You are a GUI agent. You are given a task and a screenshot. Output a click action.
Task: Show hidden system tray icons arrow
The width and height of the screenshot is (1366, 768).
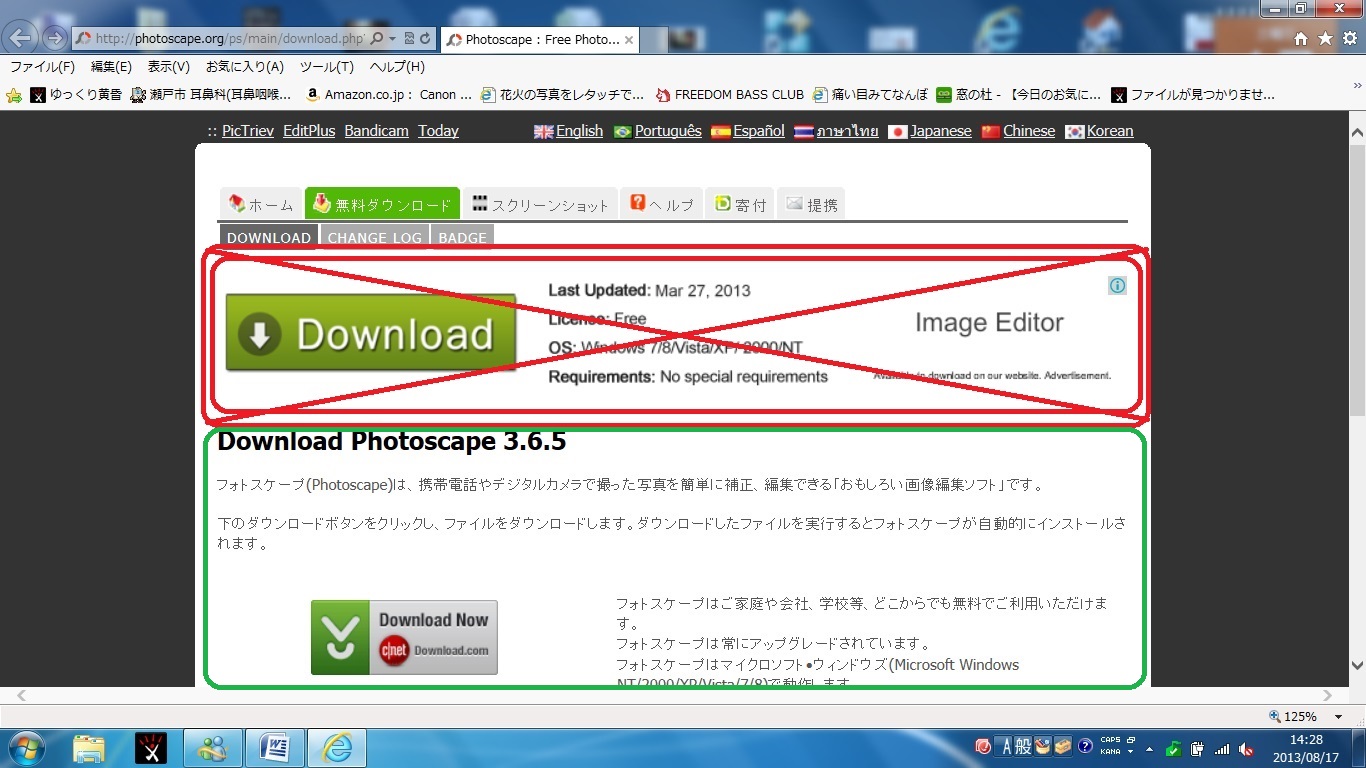pyautogui.click(x=1149, y=748)
